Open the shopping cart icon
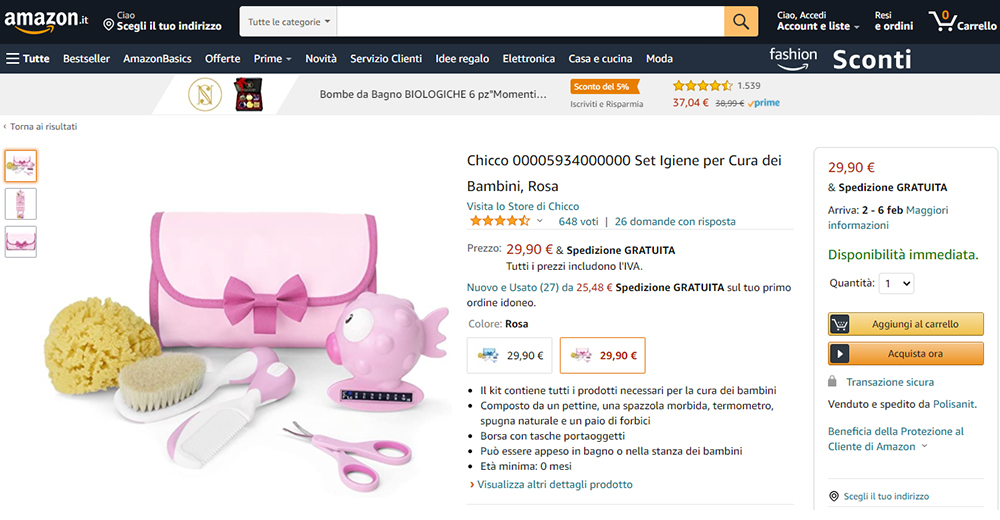This screenshot has height=520, width=1000. (940, 20)
